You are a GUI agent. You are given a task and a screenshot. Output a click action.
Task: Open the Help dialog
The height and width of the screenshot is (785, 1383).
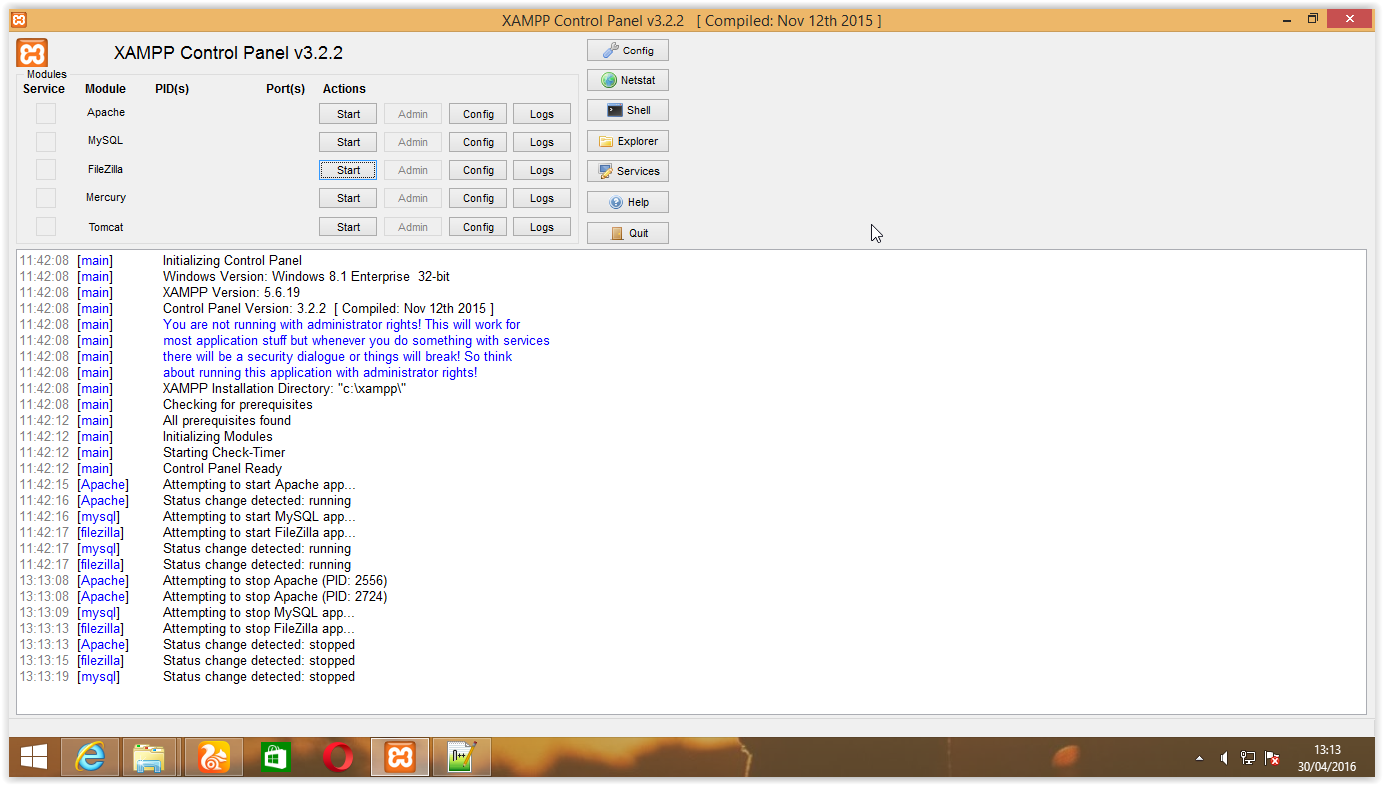coord(628,202)
